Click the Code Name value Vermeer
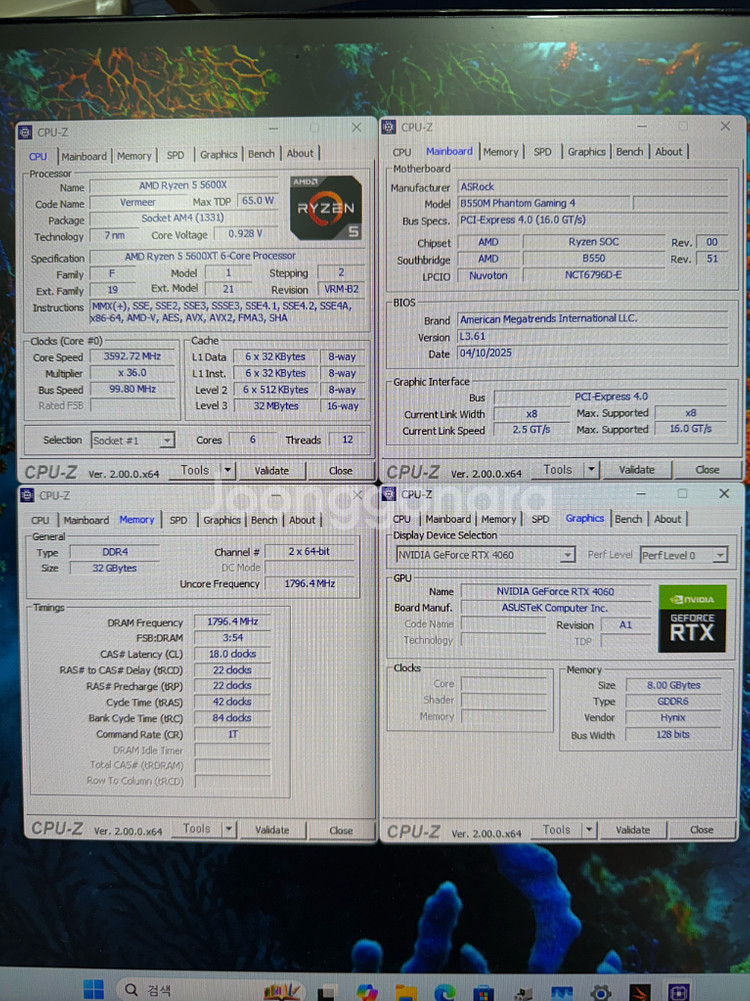This screenshot has width=750, height=1001. click(137, 202)
